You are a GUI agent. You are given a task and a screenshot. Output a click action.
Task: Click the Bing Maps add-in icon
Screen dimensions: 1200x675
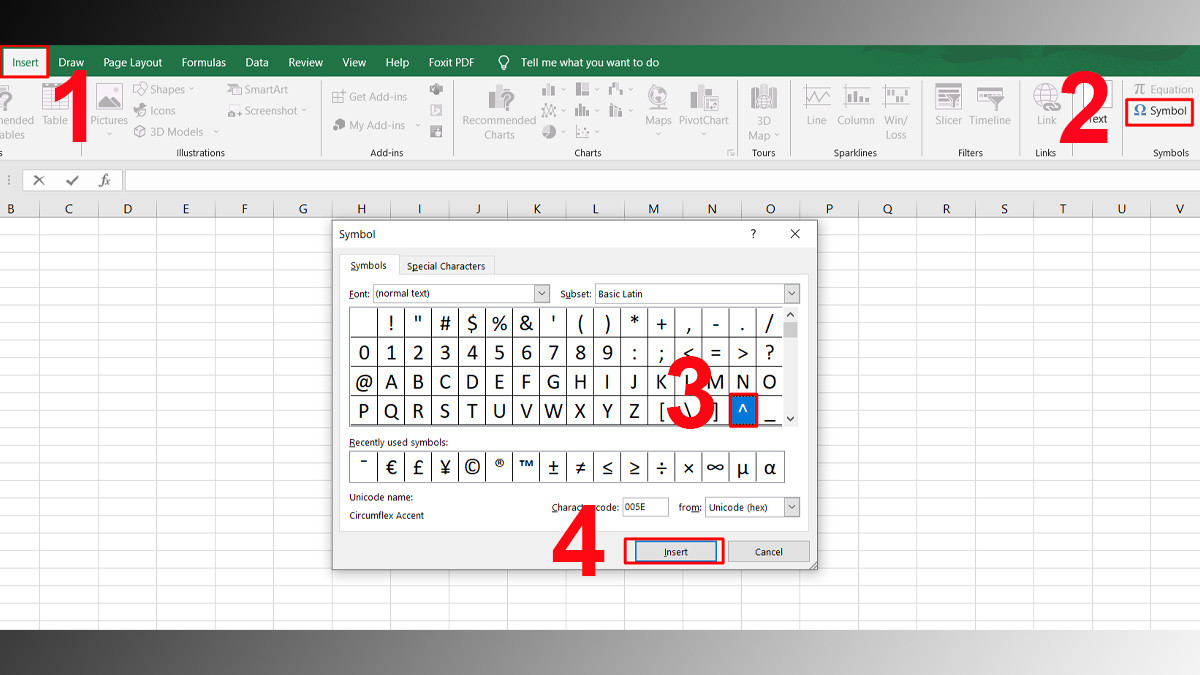[x=436, y=111]
